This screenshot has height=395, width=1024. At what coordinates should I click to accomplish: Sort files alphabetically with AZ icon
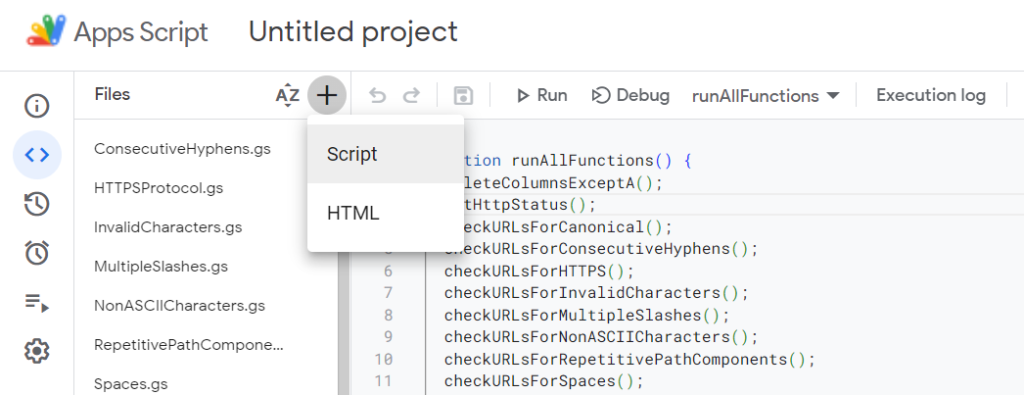287,96
